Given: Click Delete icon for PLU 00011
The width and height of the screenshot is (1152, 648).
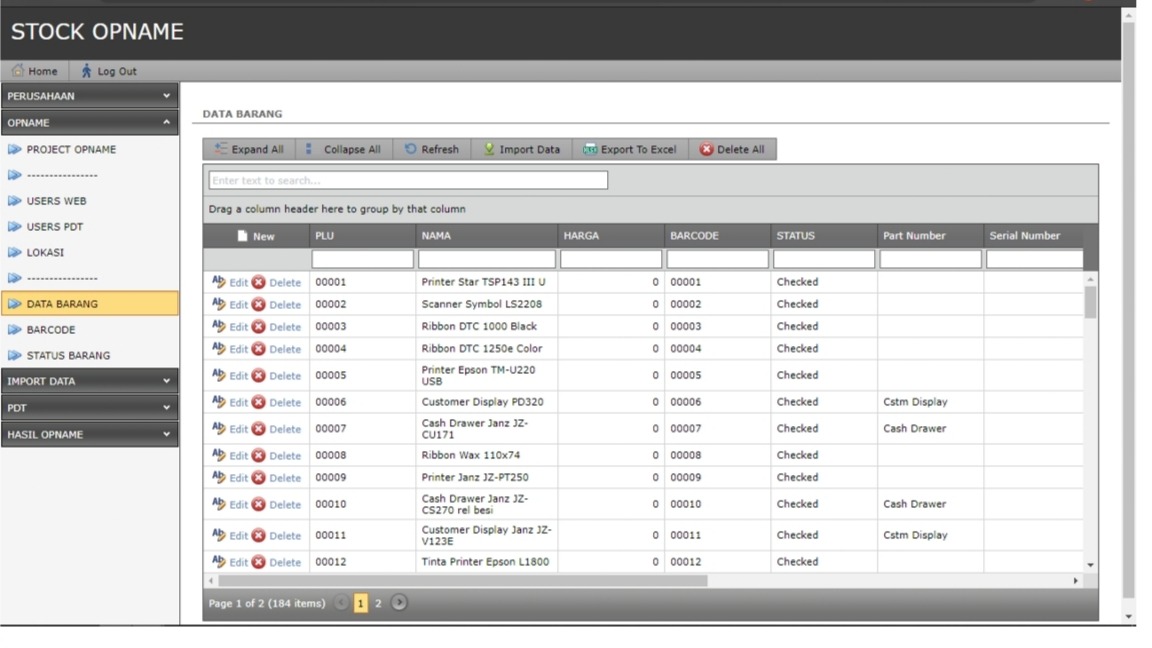Looking at the screenshot, I should coord(259,536).
